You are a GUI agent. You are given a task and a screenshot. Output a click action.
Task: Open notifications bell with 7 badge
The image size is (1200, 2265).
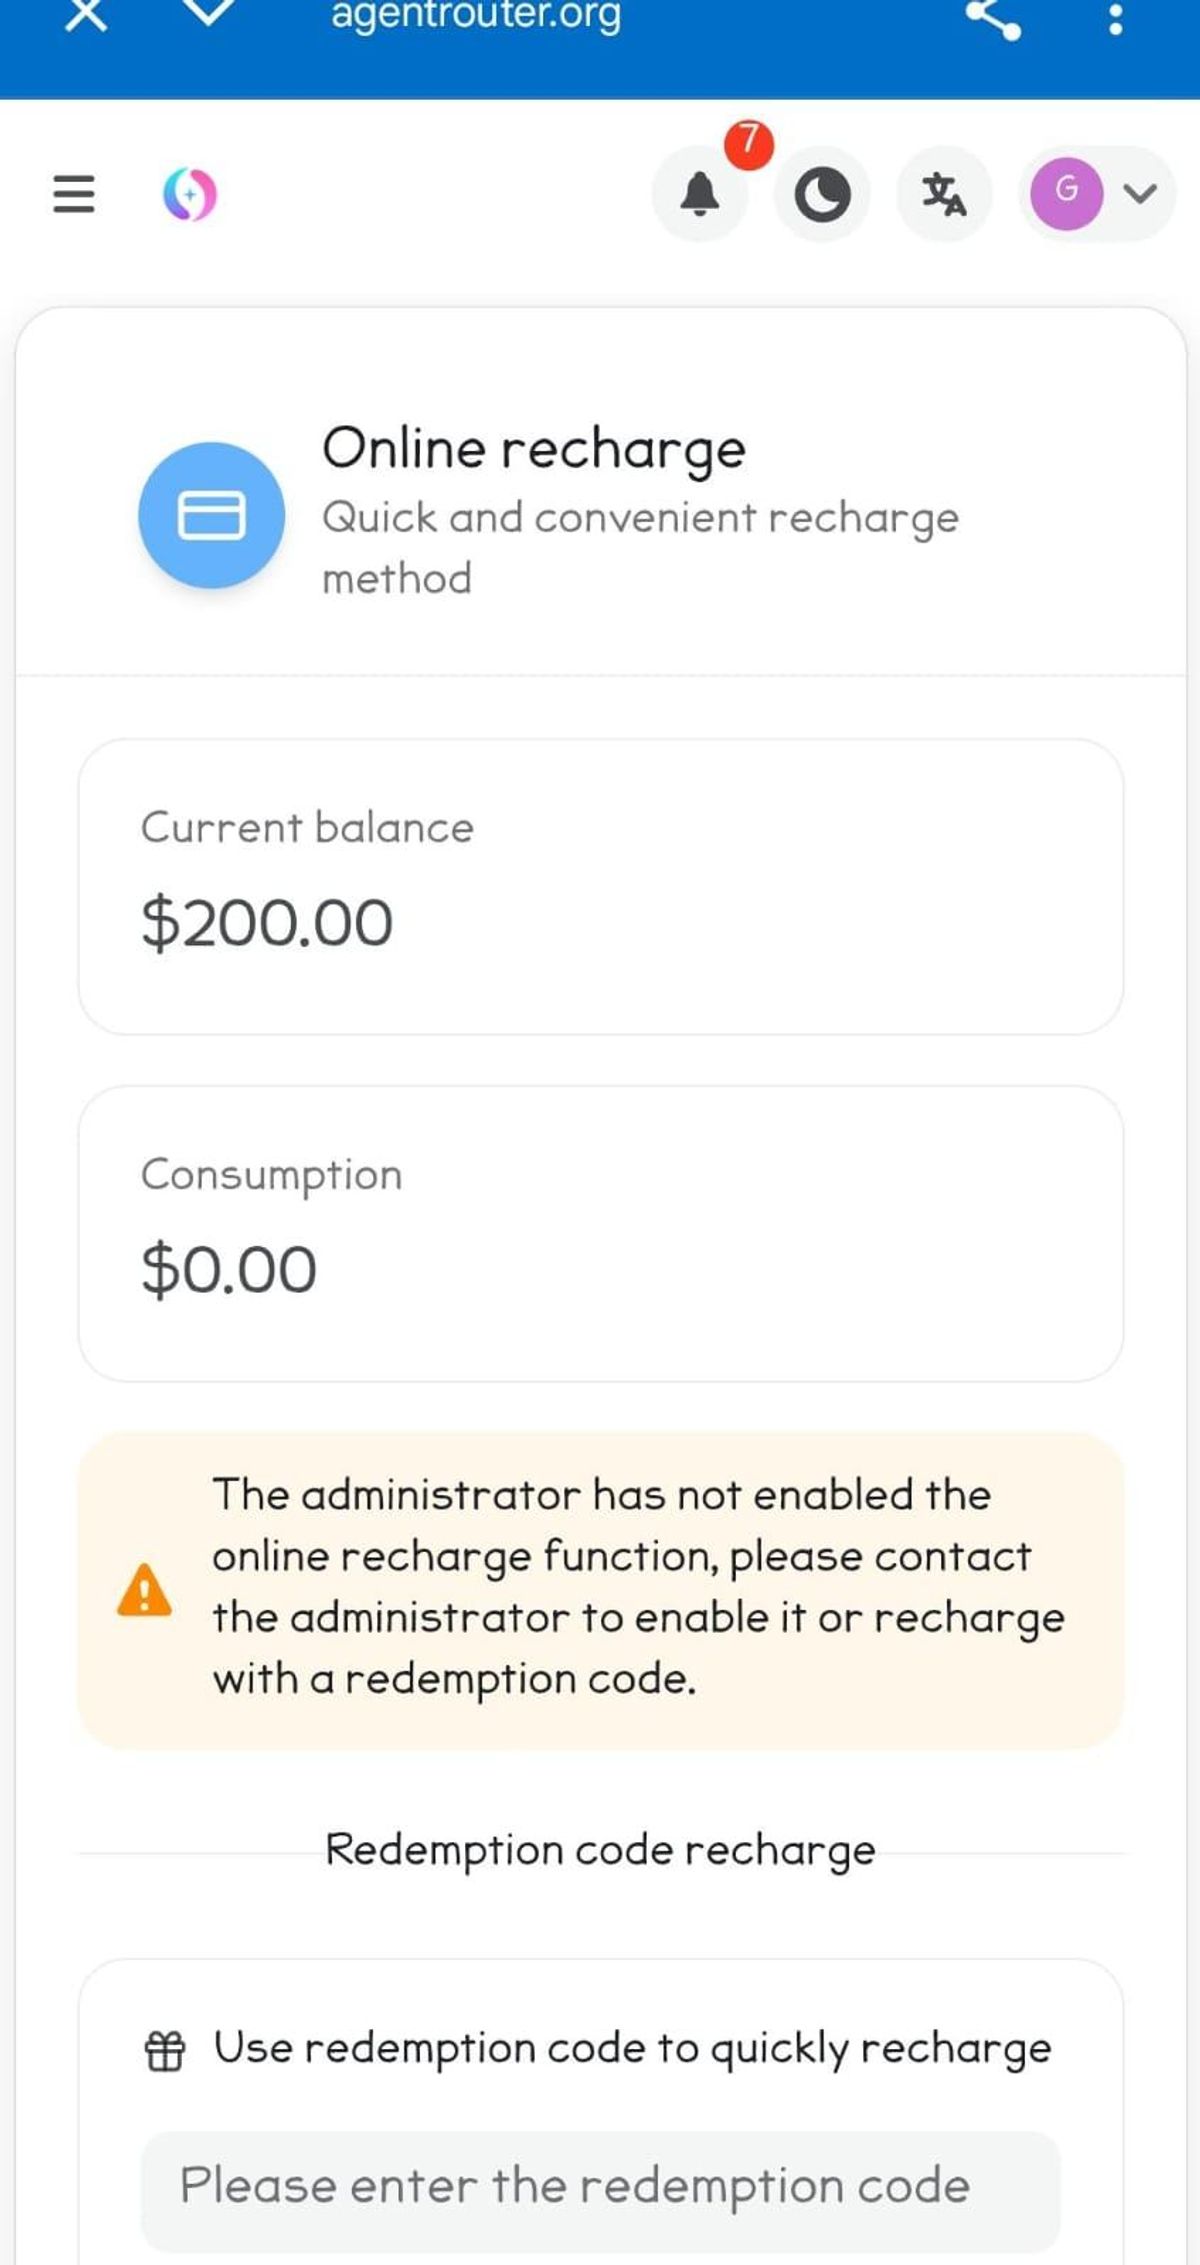point(700,194)
